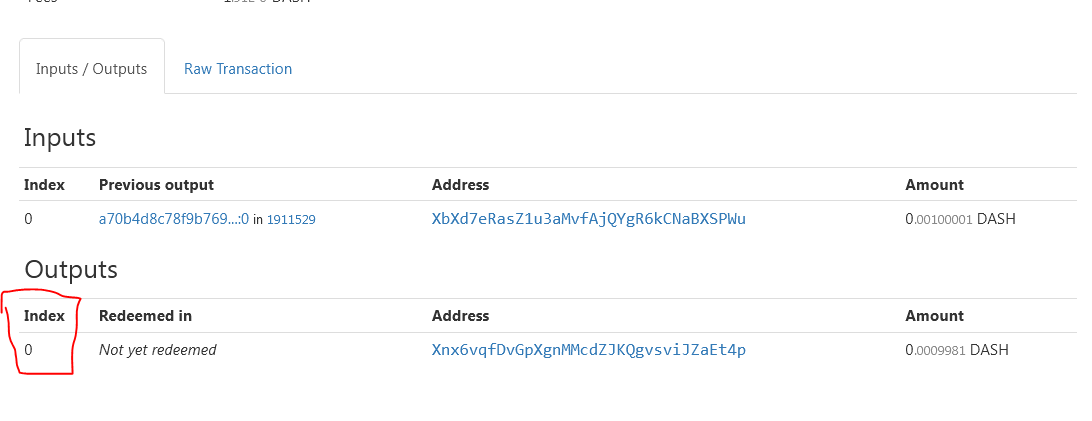Open output address Xnx6vqfDvGpXgnMMcdZJKQgvsviJZaEt4p
The height and width of the screenshot is (421, 1092).
[588, 349]
